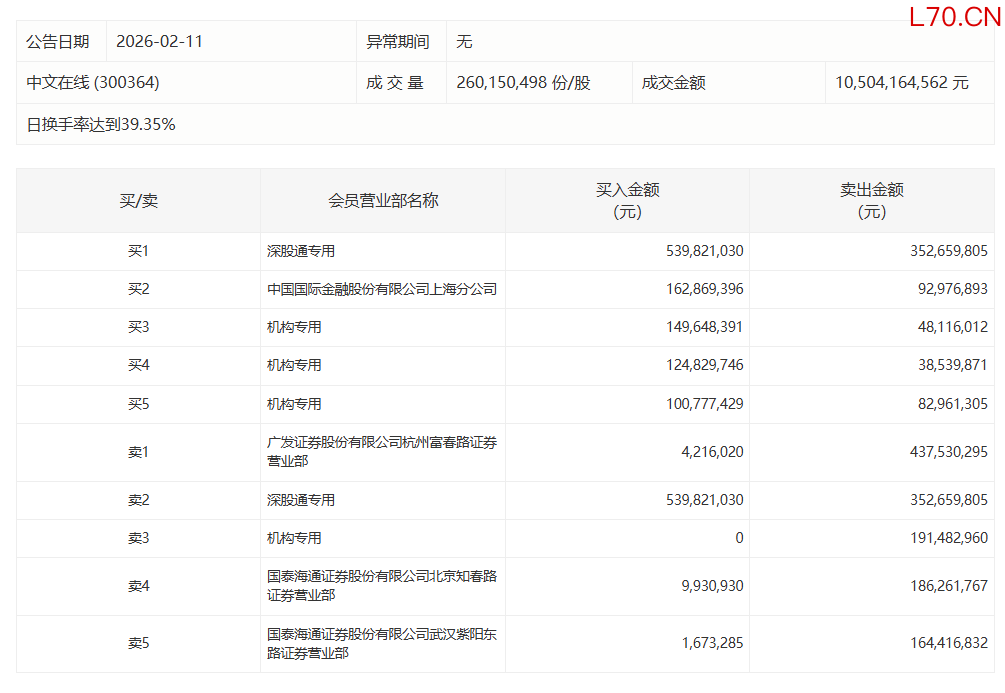Sort by 买入金额 (元) column header
The height and width of the screenshot is (693, 1005).
(627, 201)
